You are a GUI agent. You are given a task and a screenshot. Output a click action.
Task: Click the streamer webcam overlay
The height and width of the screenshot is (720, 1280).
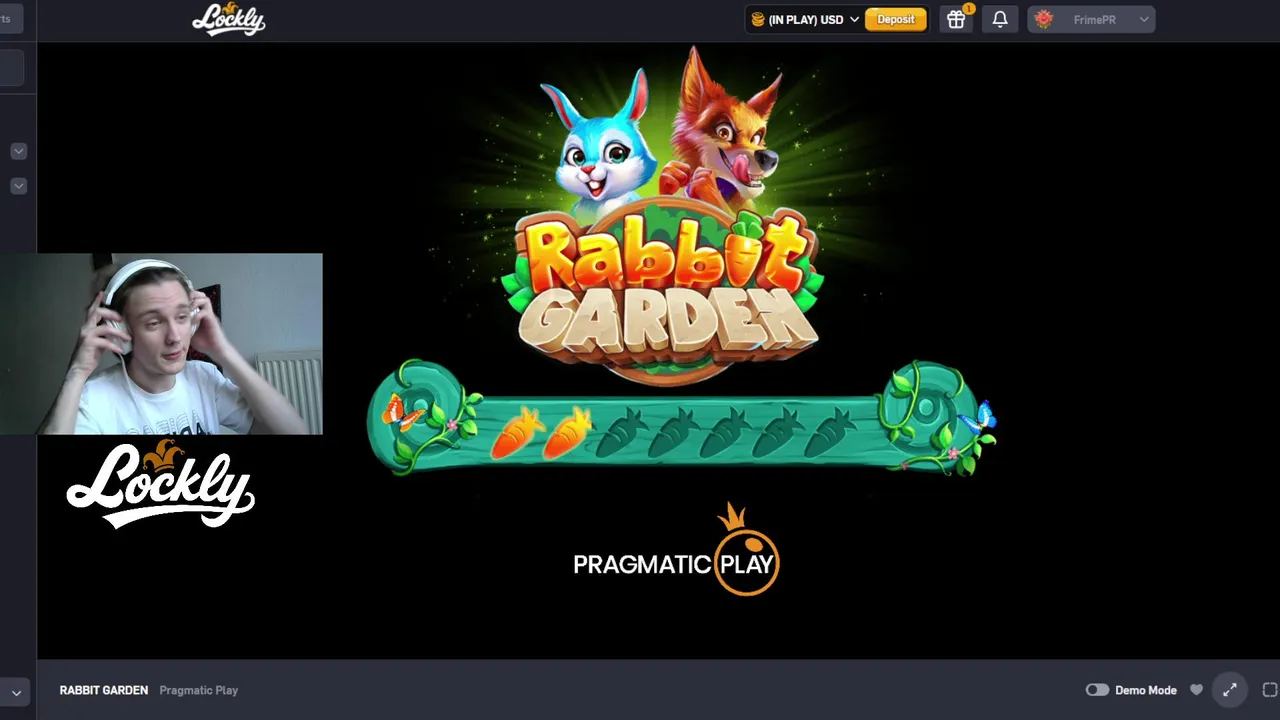click(162, 344)
